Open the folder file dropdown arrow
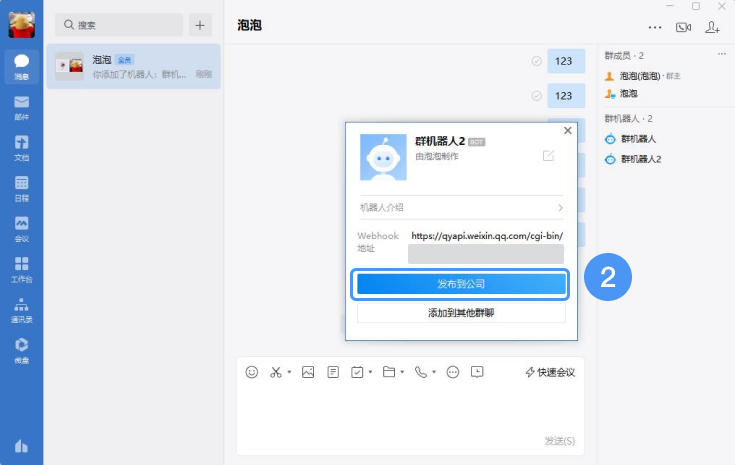 point(401,373)
